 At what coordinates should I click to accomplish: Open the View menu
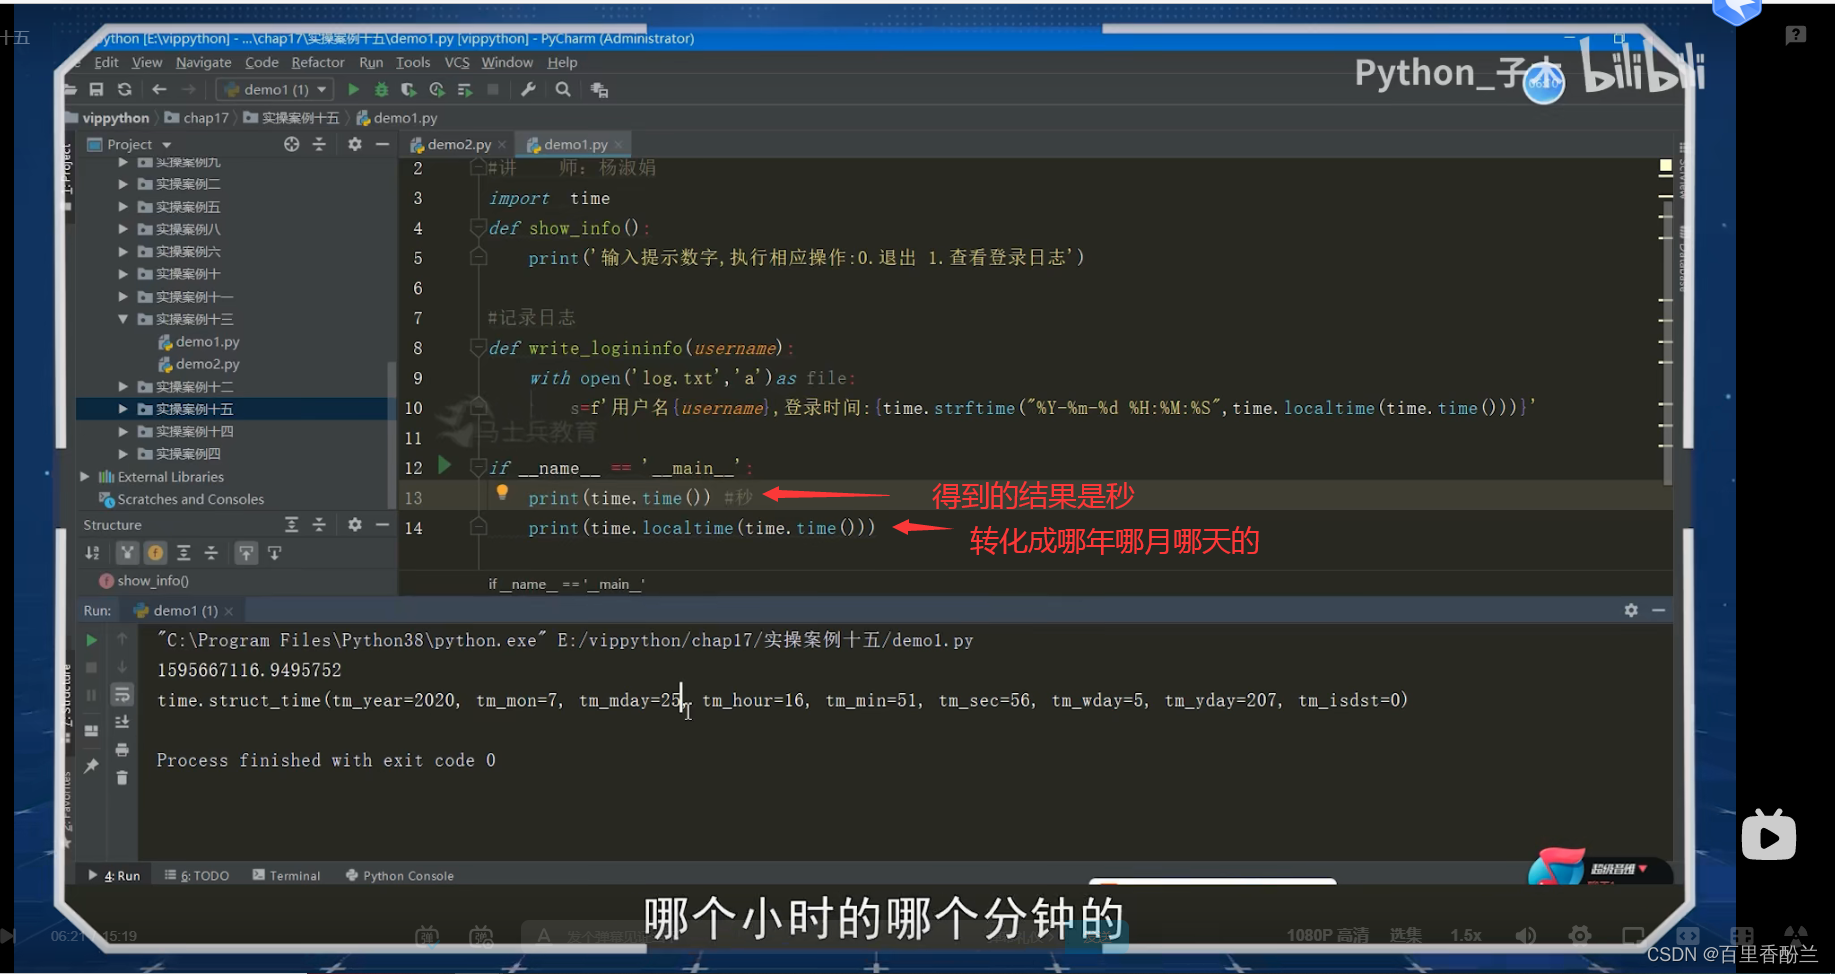pos(147,62)
